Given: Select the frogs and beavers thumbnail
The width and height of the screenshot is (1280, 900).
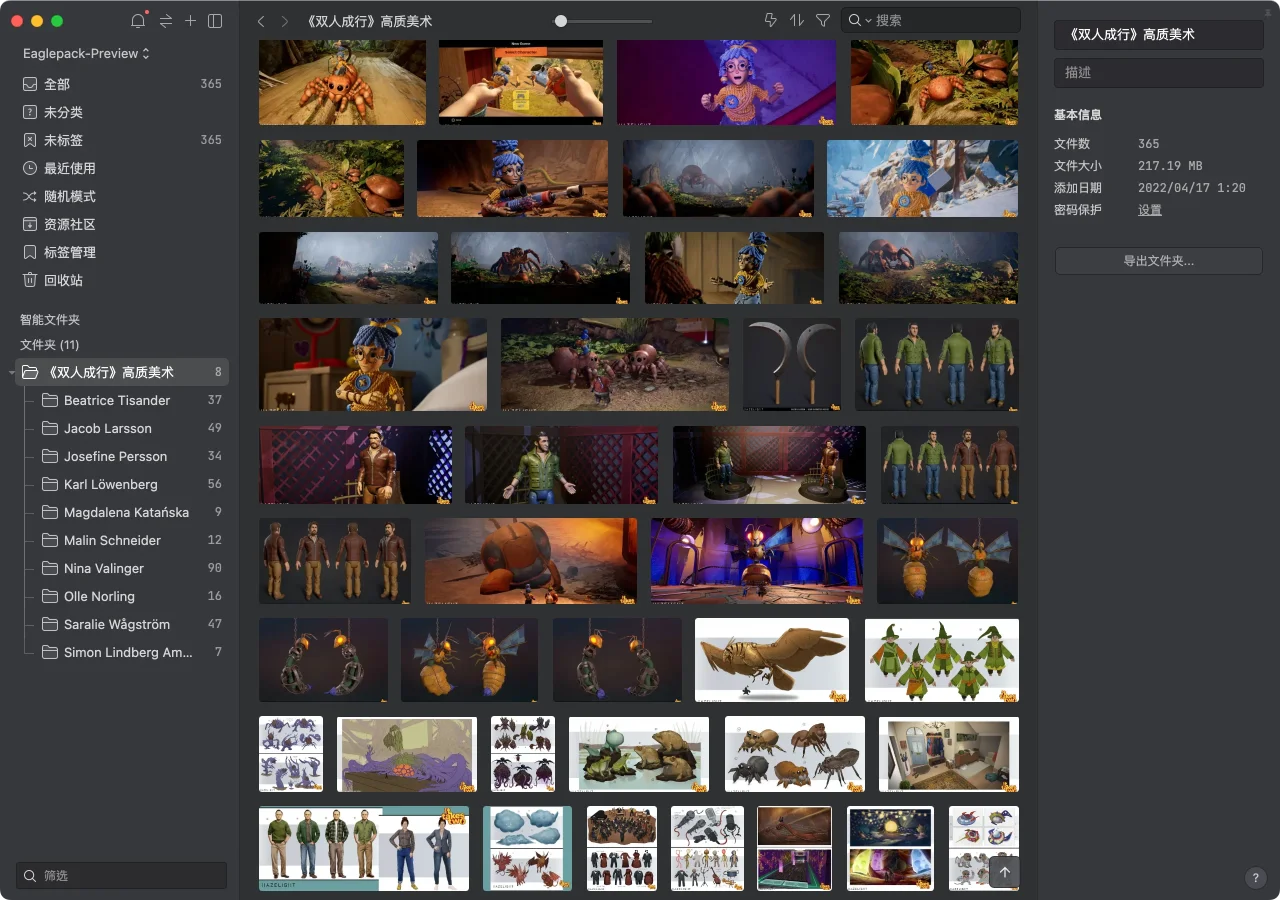Looking at the screenshot, I should click(639, 754).
